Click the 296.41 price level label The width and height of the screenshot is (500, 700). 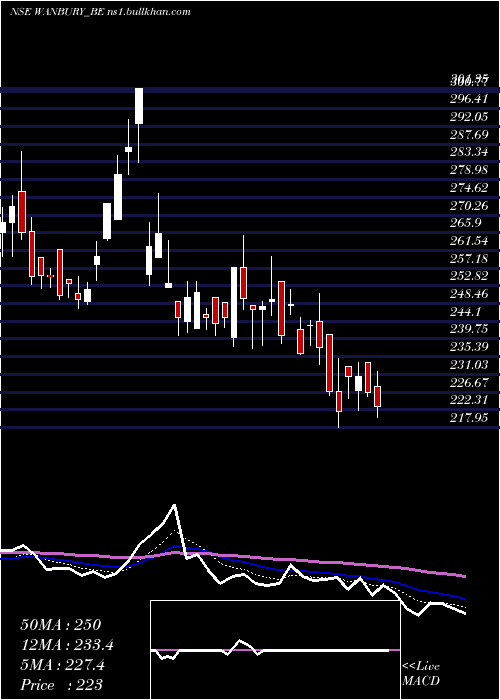coord(468,99)
